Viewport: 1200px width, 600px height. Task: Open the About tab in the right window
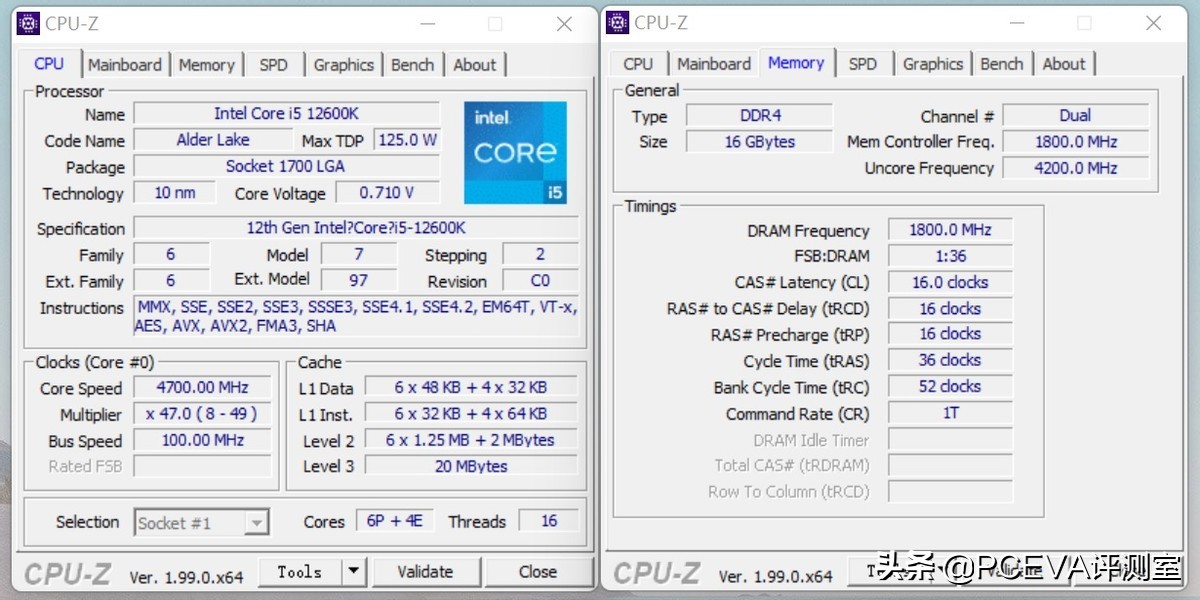pos(1064,63)
